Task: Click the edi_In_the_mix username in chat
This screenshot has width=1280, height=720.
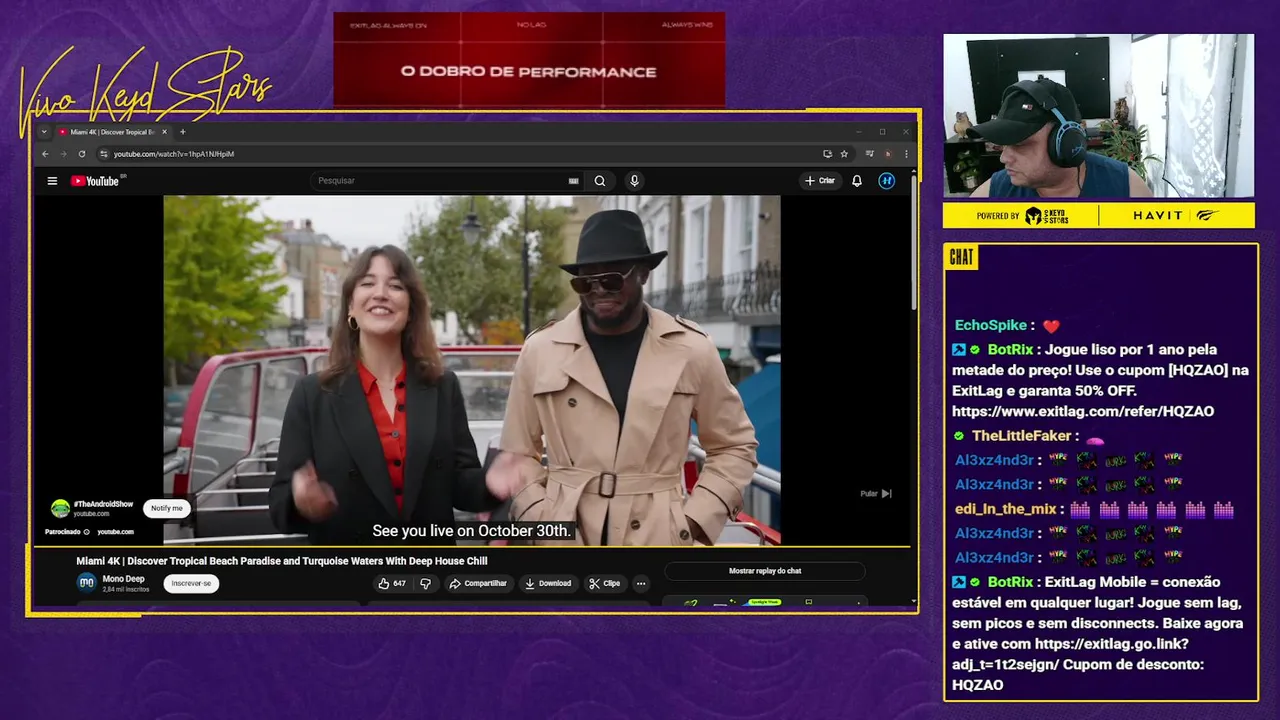Action: (1005, 509)
